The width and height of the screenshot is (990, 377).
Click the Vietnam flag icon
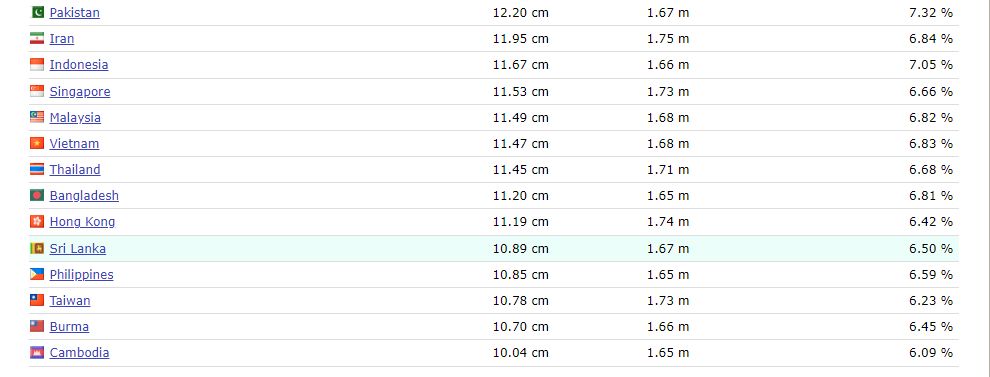coord(37,143)
